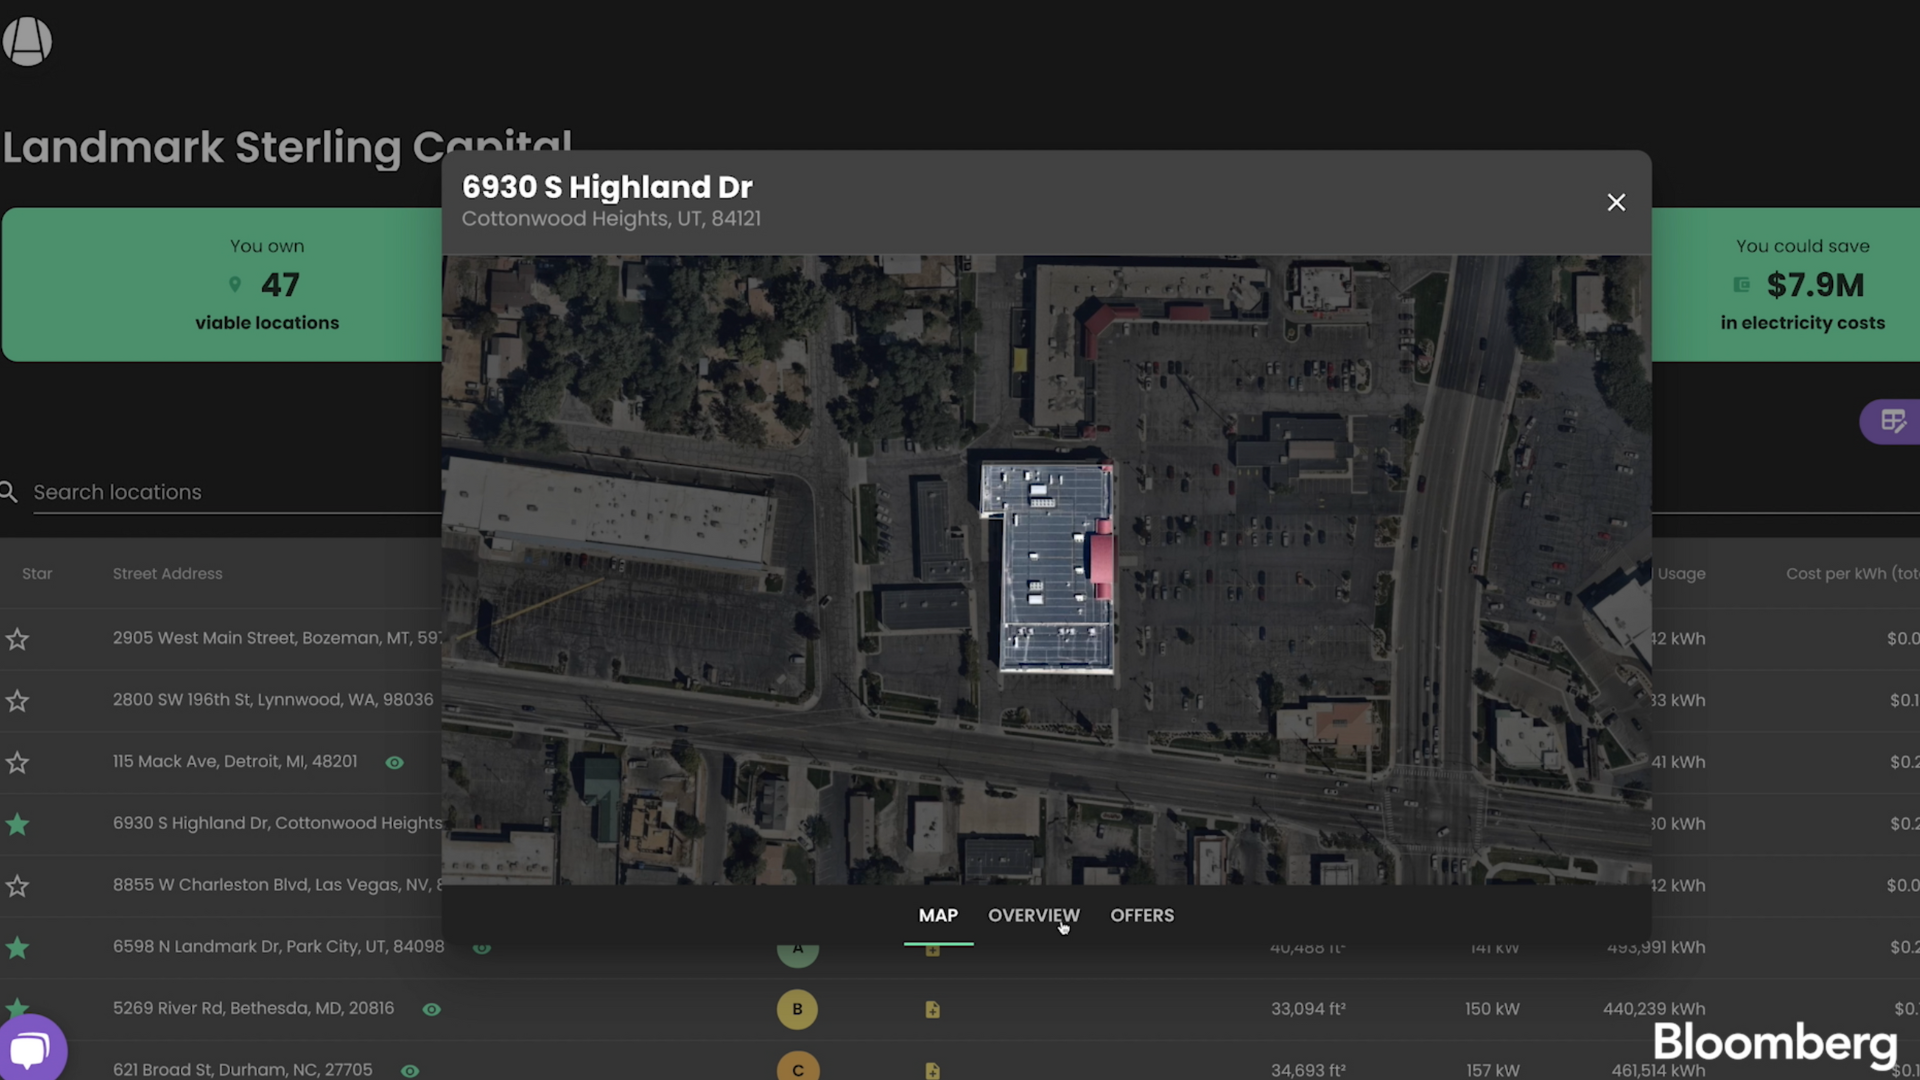
Task: Star the 2905 West Main Street location
Action: tap(17, 639)
